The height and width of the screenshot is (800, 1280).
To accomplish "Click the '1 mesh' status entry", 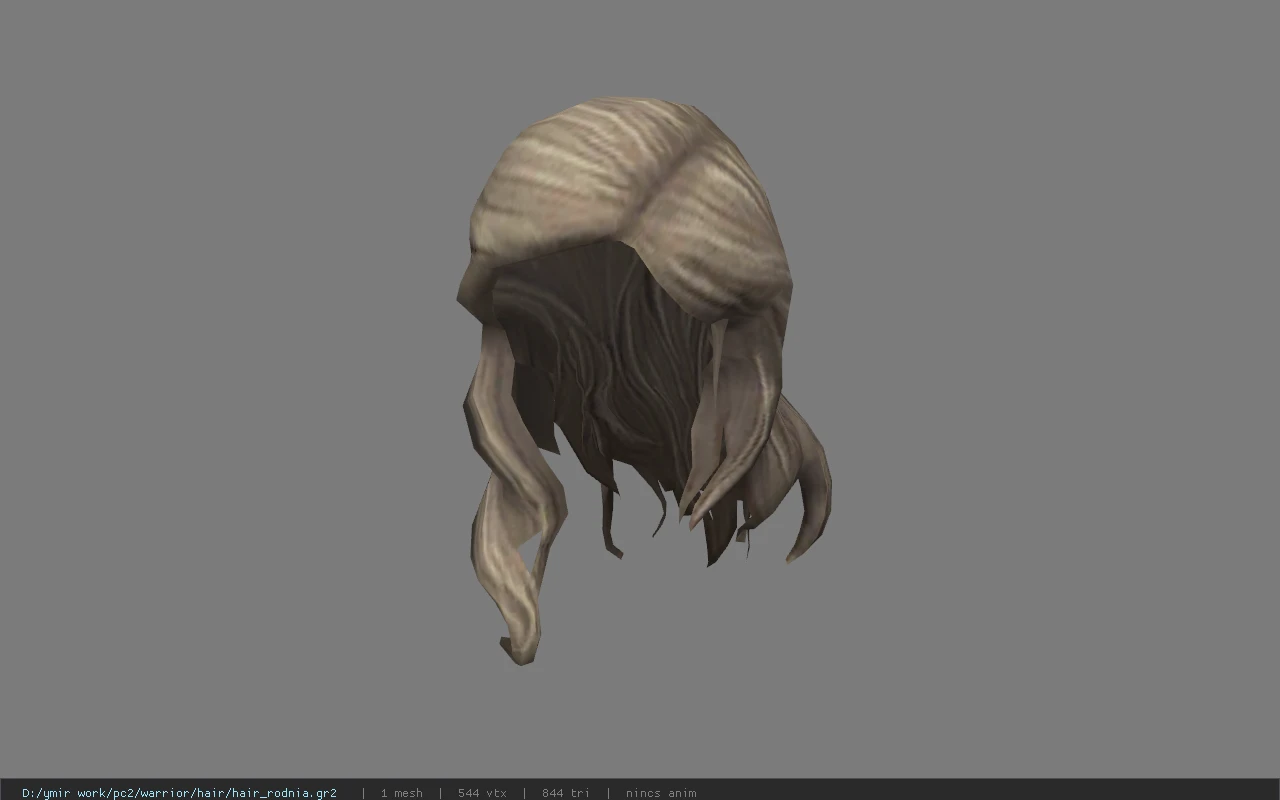I will pos(401,793).
